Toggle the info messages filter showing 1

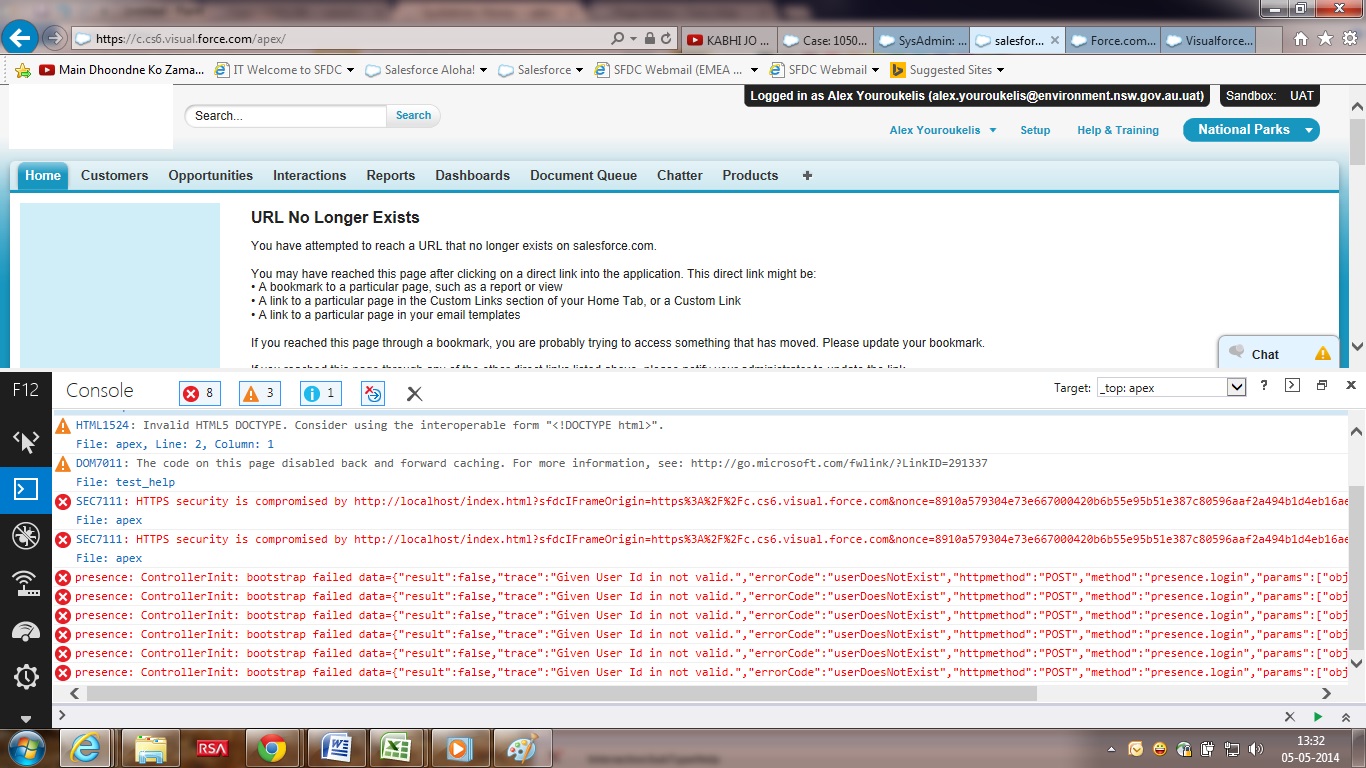tap(321, 394)
